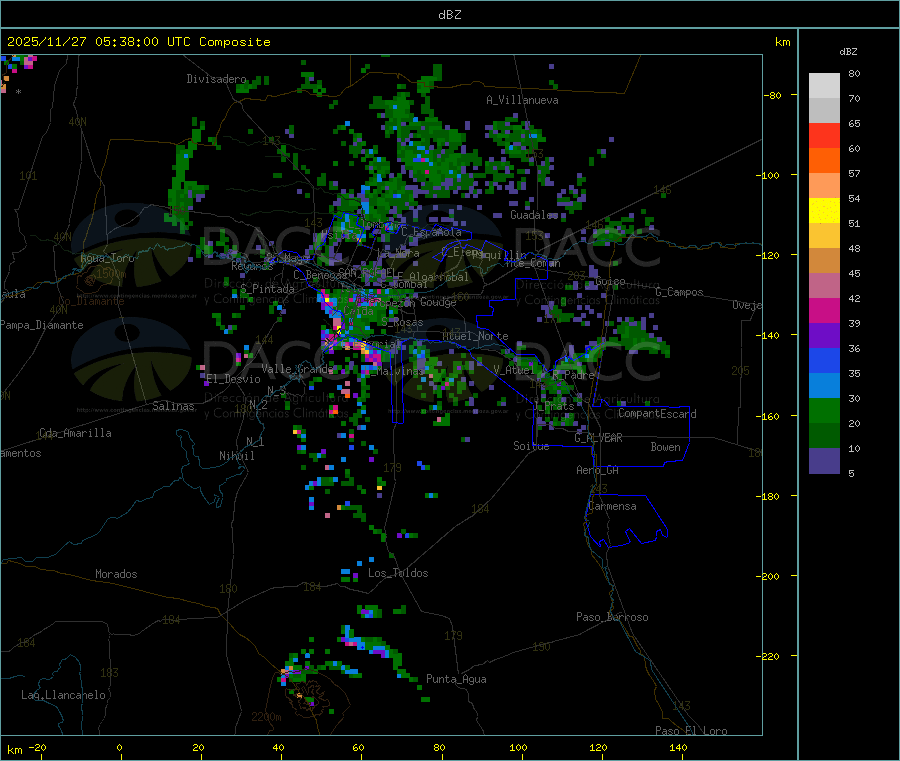This screenshot has height=761, width=900.
Task: Click the rose 45 dBZ legend swatch
Action: [824, 286]
